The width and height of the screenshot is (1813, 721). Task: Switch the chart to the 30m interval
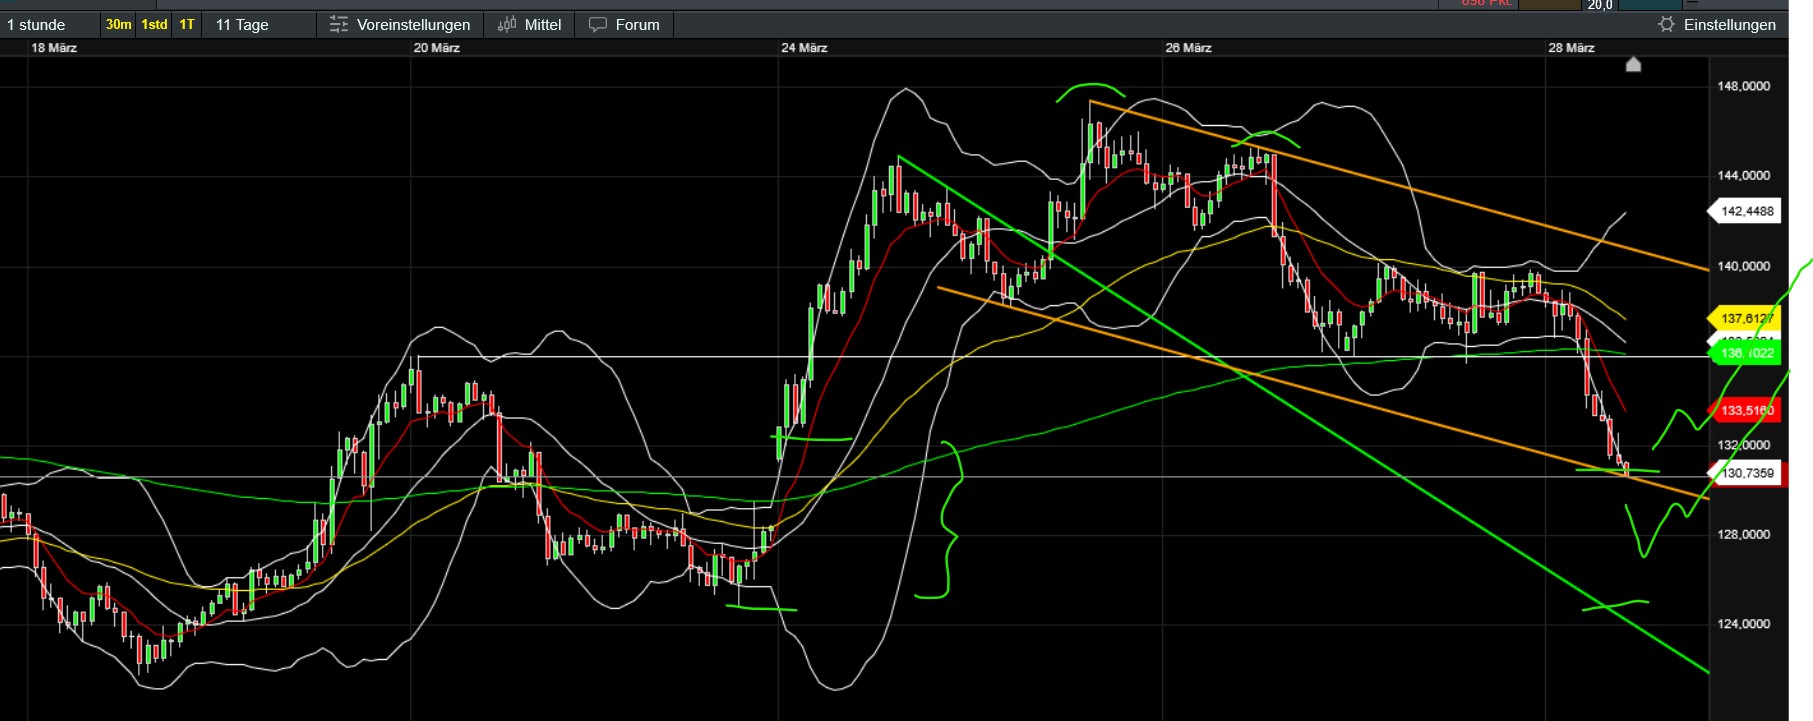coord(118,25)
